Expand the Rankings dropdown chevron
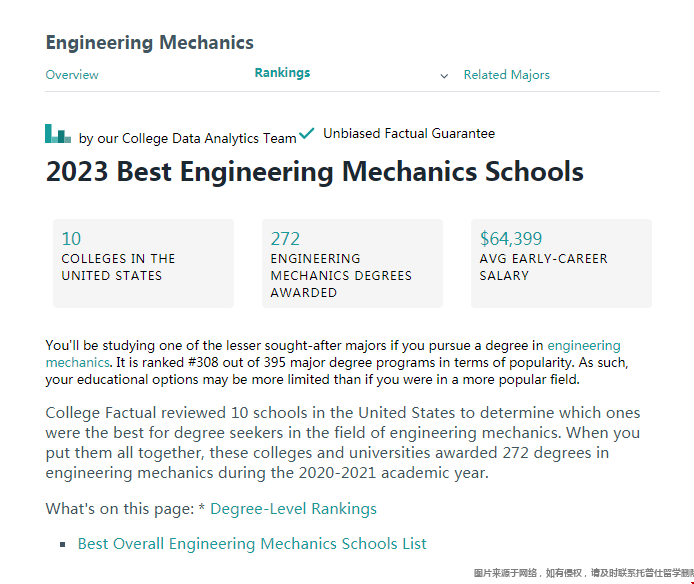 [x=444, y=76]
